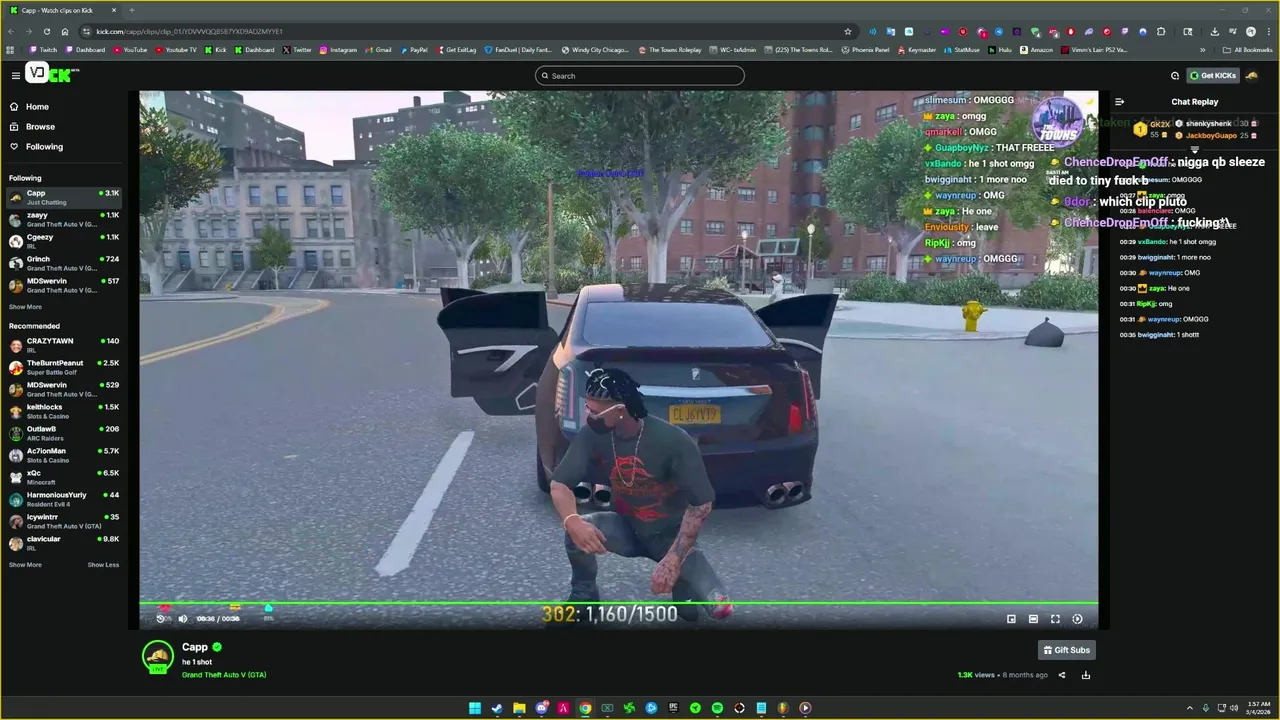Open Spotify from taskbar

717,708
